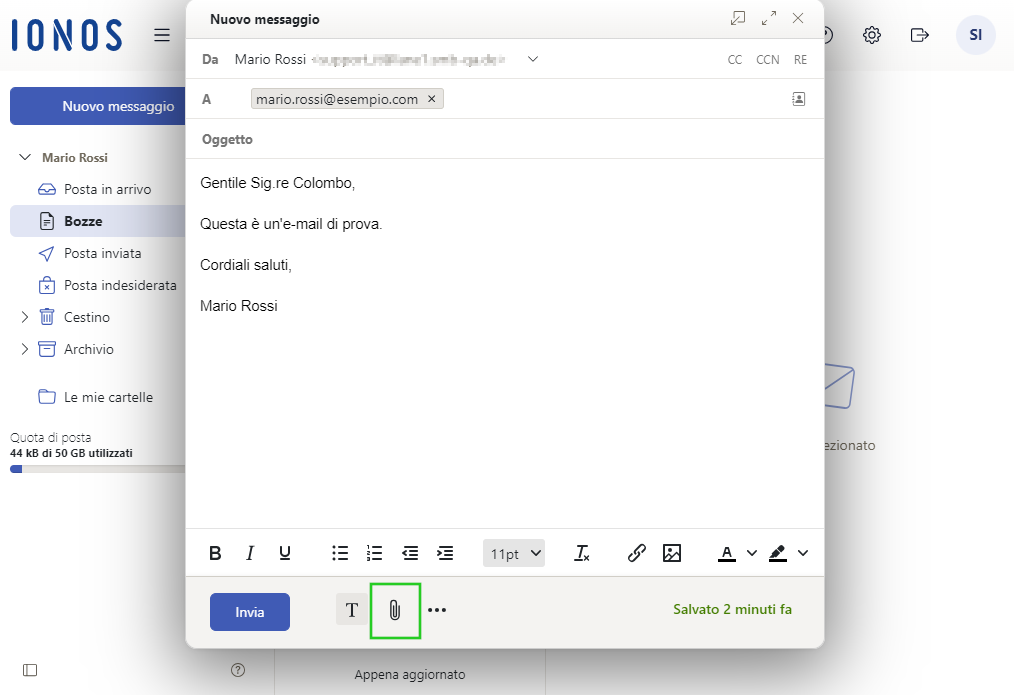The width and height of the screenshot is (1014, 695).
Task: Expand the compose window to fullscreen
Action: (769, 18)
